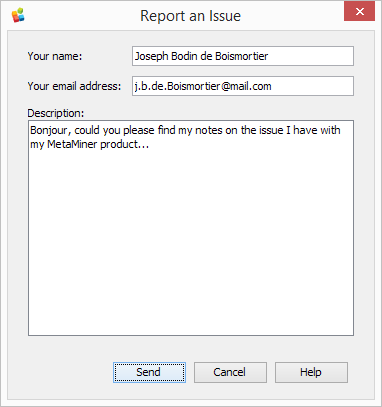Click the 'Description:' label
The width and height of the screenshot is (382, 407).
[x=56, y=113]
